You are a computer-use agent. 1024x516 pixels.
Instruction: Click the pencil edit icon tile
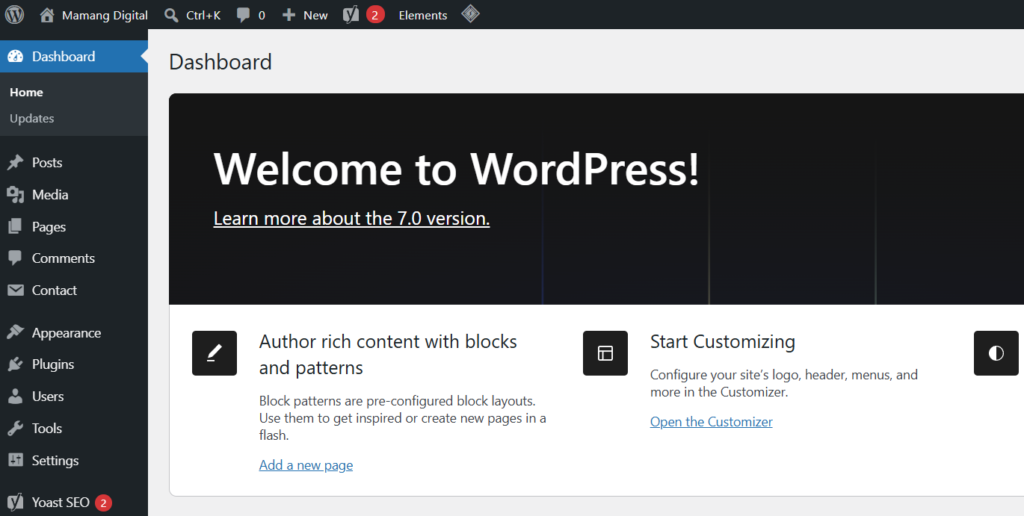pyautogui.click(x=214, y=353)
